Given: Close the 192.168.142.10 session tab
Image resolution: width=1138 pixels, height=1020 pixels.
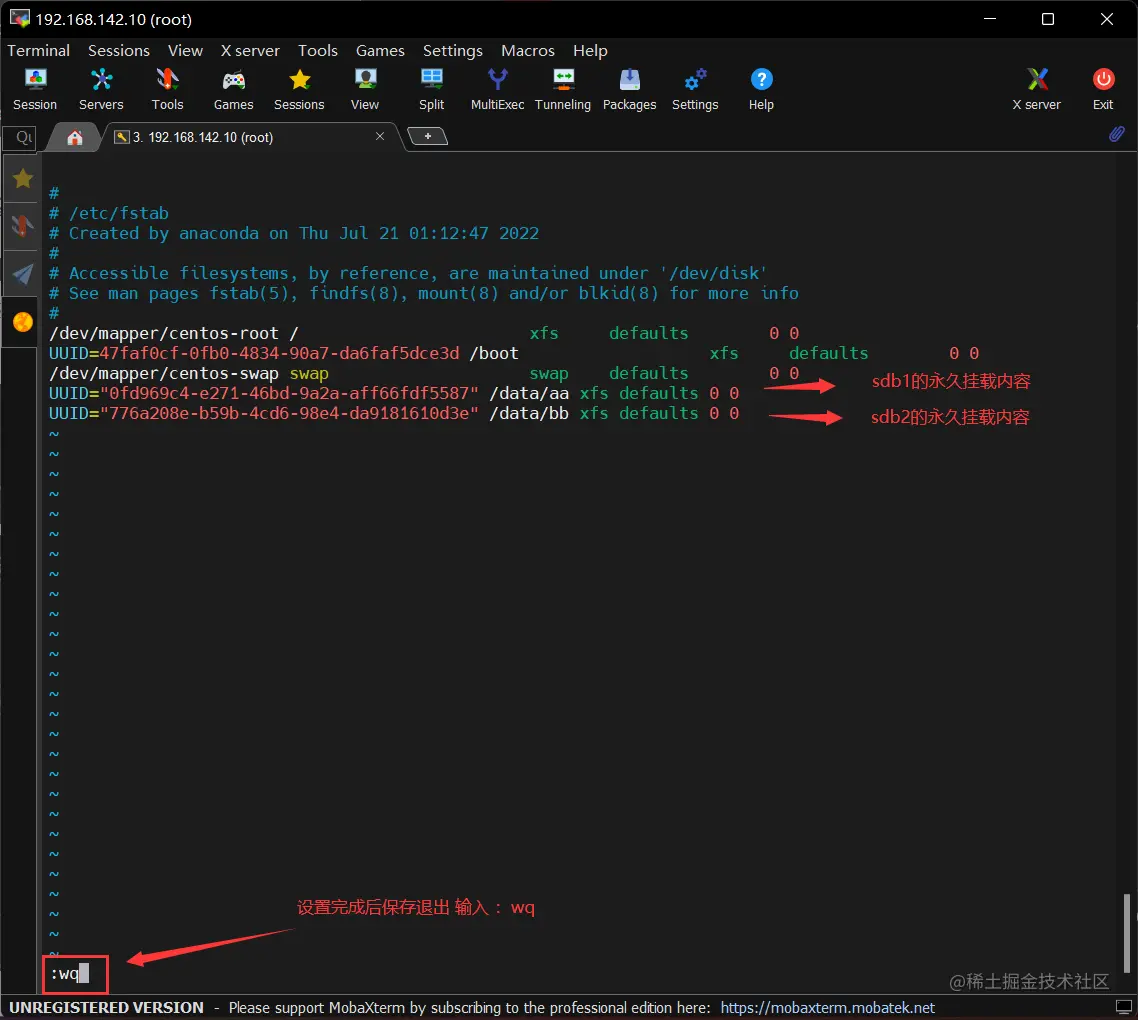Looking at the screenshot, I should (x=380, y=136).
